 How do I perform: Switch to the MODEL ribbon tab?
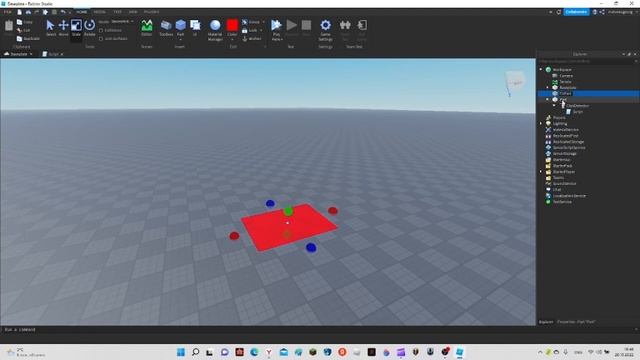(100, 12)
